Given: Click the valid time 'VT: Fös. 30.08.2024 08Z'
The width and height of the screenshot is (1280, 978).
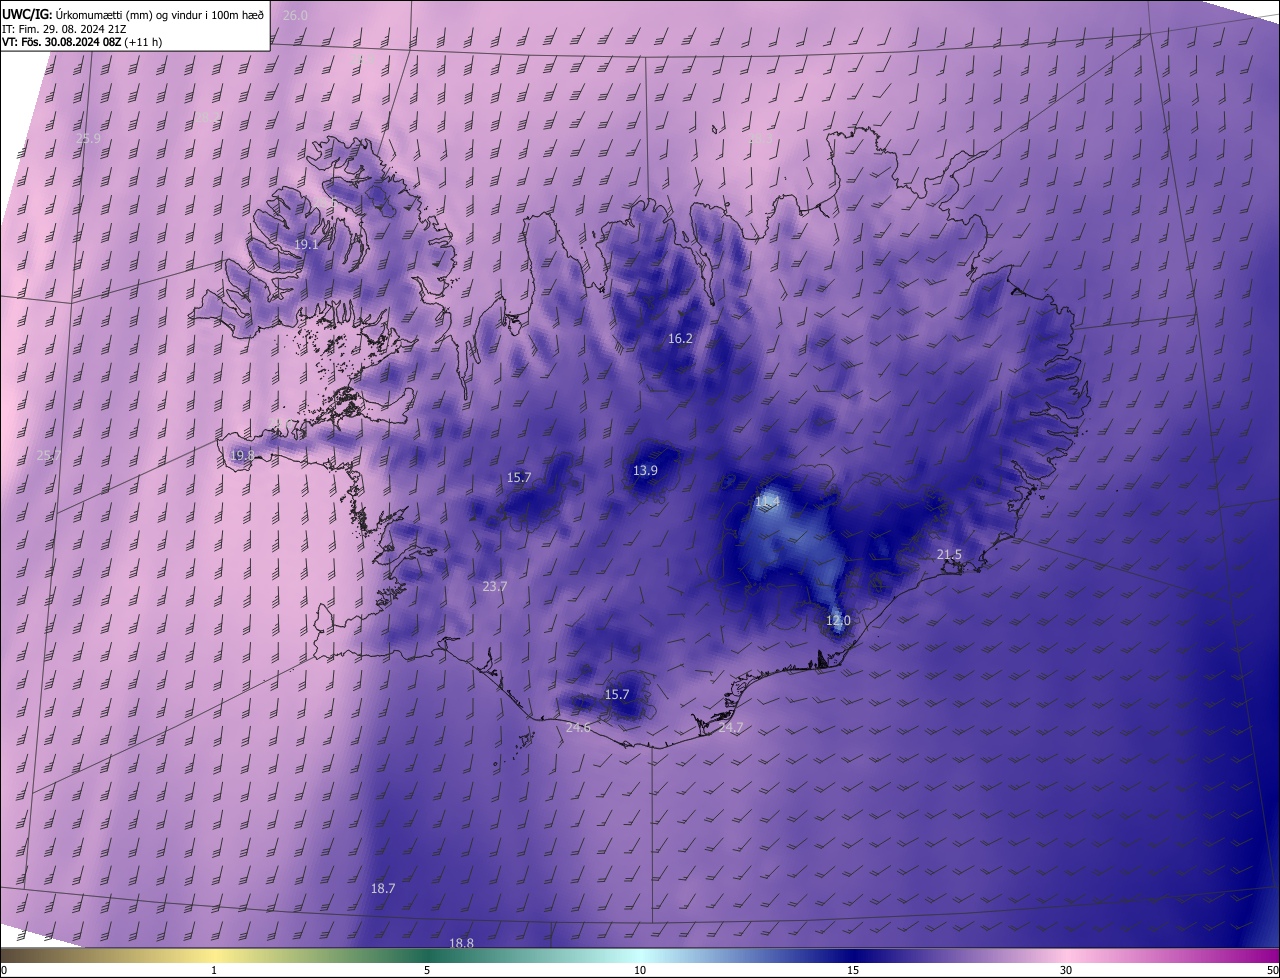Looking at the screenshot, I should click(61, 42).
